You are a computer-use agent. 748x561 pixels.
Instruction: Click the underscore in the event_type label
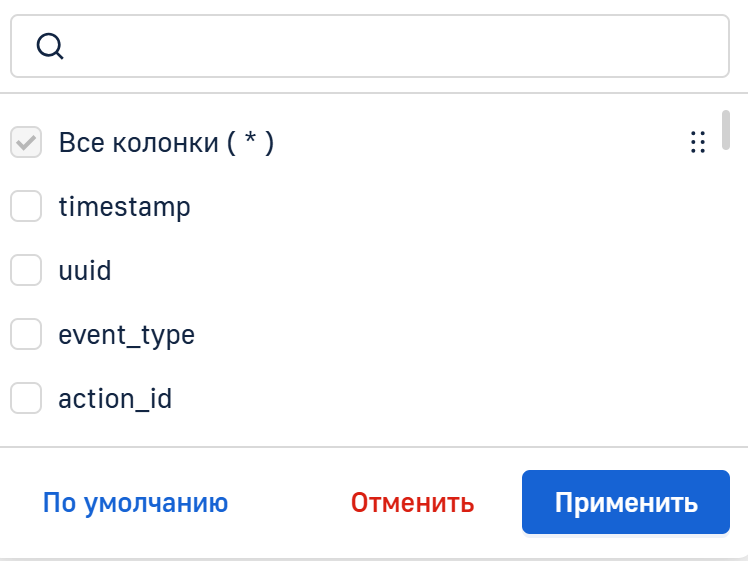click(133, 344)
